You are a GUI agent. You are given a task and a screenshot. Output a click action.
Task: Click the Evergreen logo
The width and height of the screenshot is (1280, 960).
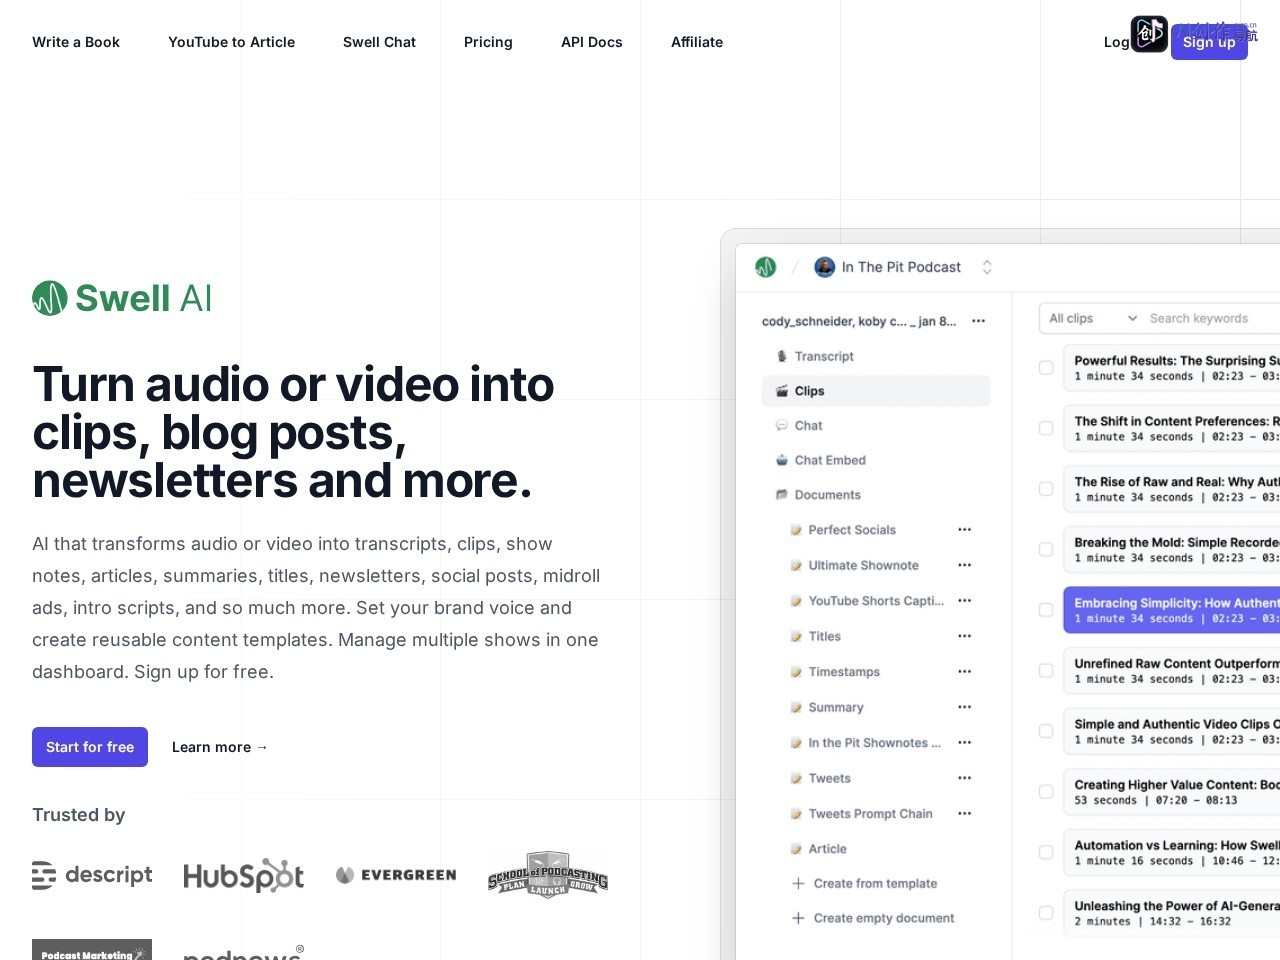pos(396,875)
